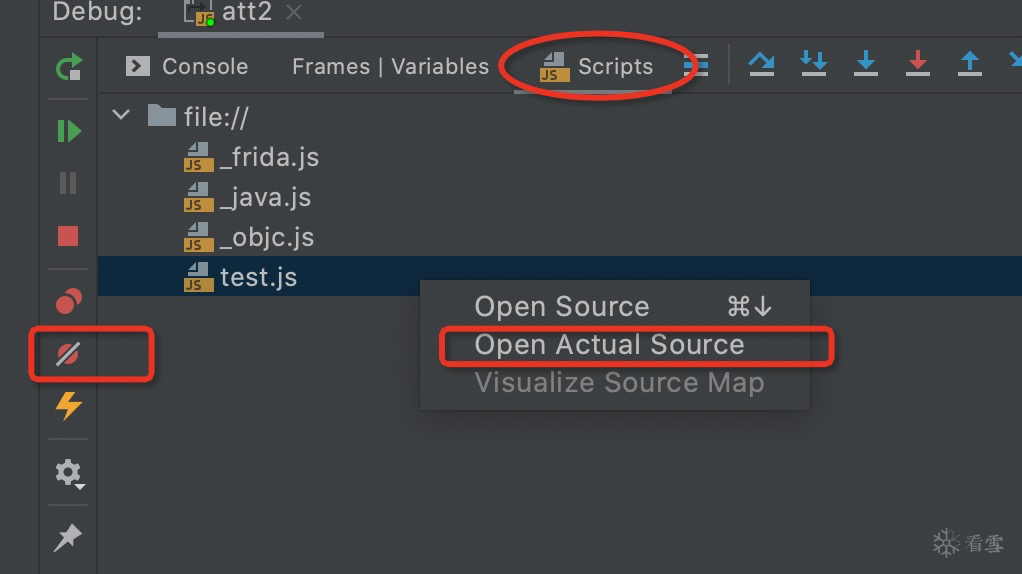1022x574 pixels.
Task: Click the yellow lightning bolt icon
Action: coord(68,406)
